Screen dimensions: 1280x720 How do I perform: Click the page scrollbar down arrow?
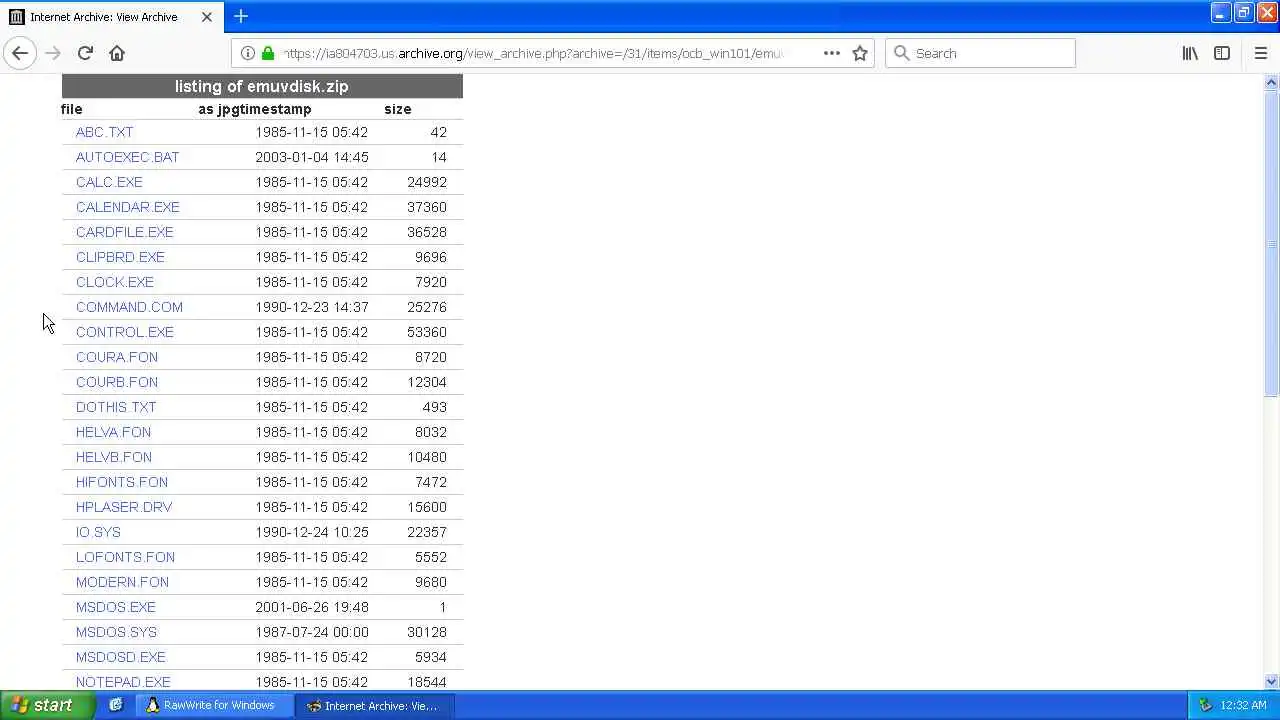1272,682
